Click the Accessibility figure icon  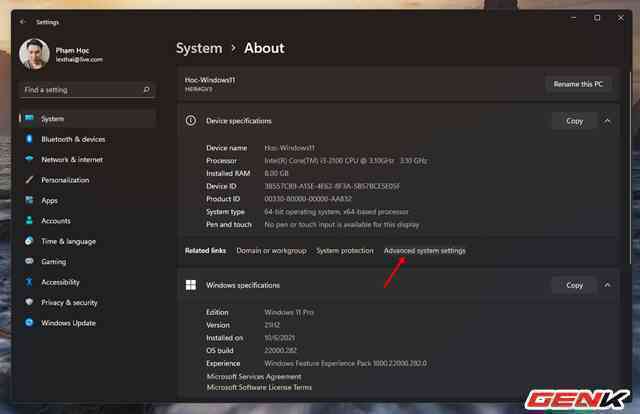(x=29, y=282)
